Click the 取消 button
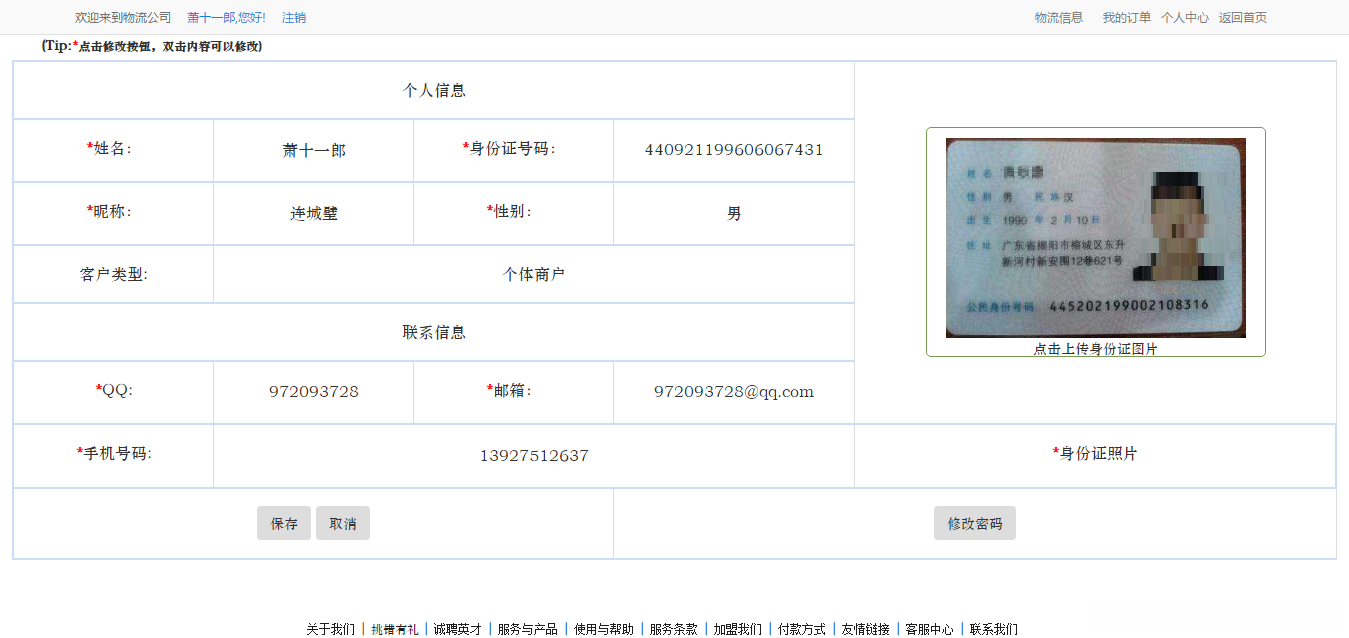 click(x=343, y=523)
